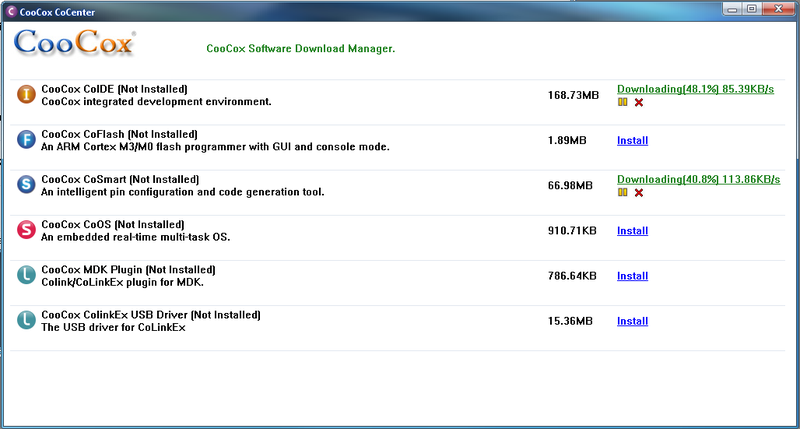
Task: Select the 'CooCox CoIDE (Not Installed)' title
Action: click(114, 89)
